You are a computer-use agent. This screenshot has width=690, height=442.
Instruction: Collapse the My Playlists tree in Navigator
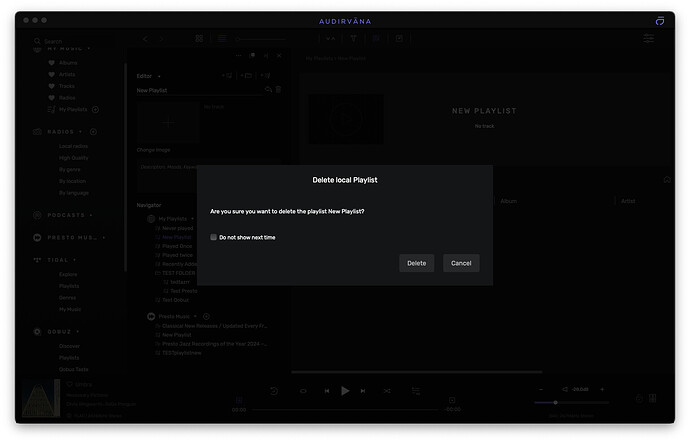pyautogui.click(x=192, y=219)
